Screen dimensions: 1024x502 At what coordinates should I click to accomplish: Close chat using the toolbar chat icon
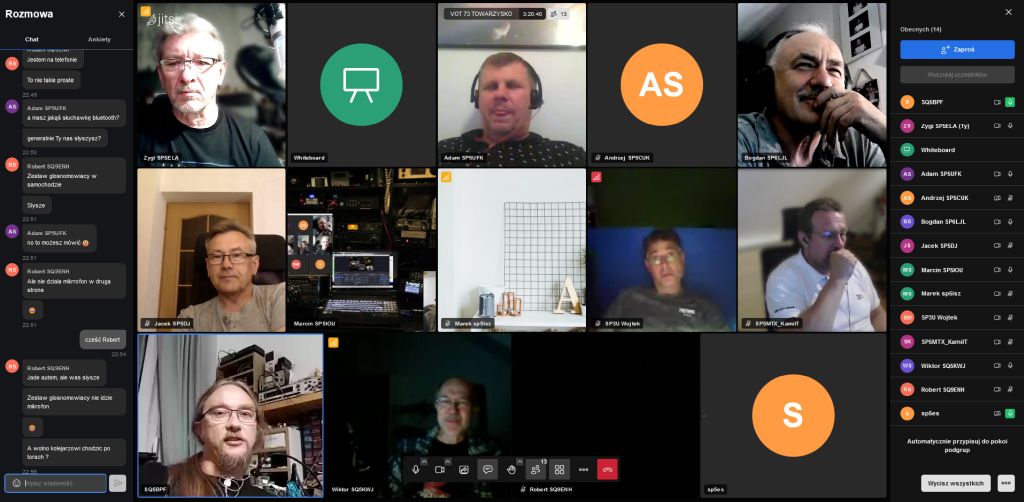click(x=487, y=469)
